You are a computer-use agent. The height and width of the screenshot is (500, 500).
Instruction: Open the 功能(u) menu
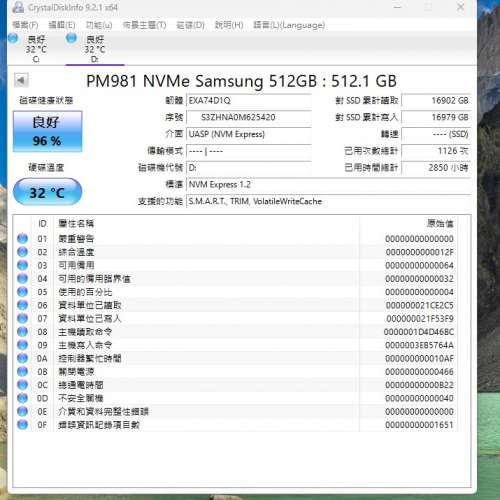(99, 25)
